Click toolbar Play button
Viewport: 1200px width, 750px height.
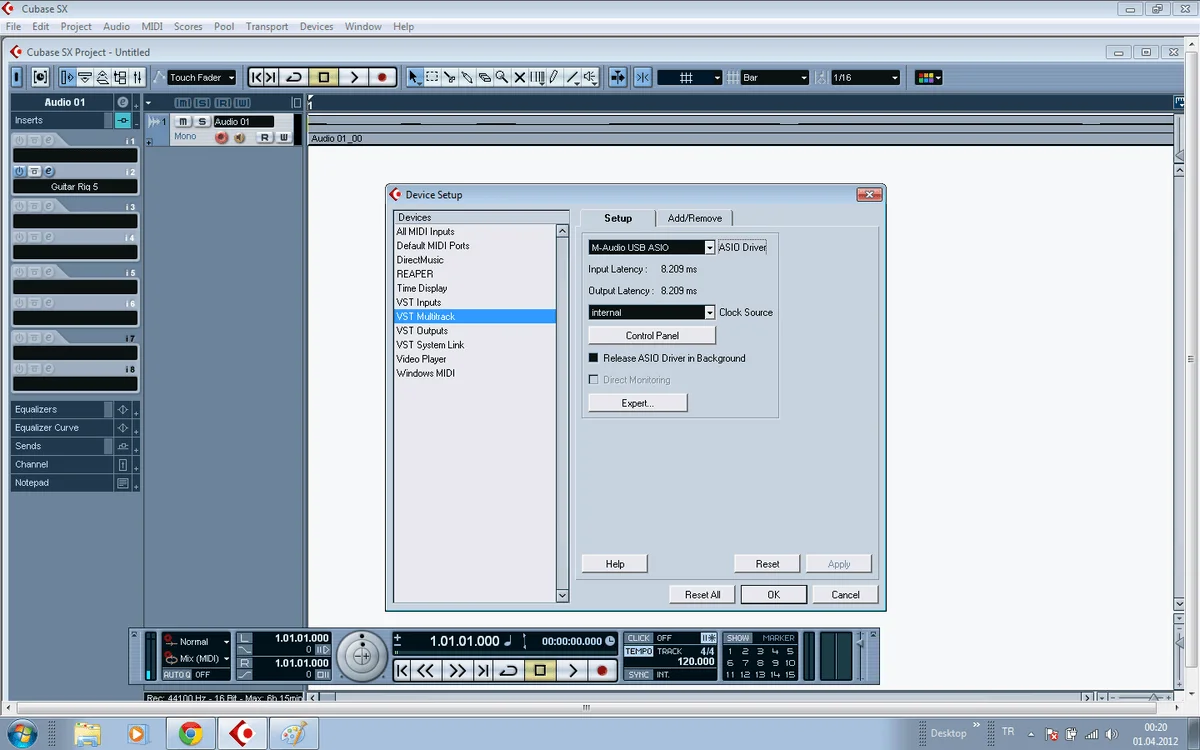coord(353,77)
